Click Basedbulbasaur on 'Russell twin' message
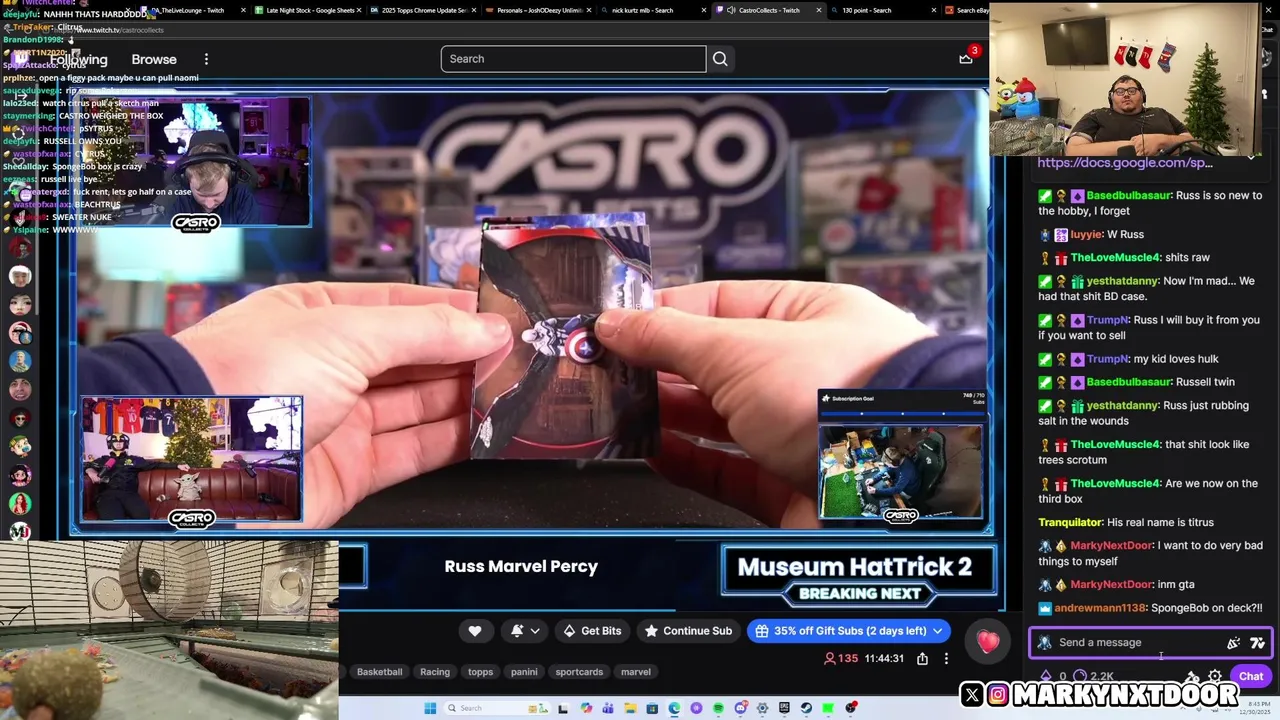The width and height of the screenshot is (1280, 720). pos(1128,382)
